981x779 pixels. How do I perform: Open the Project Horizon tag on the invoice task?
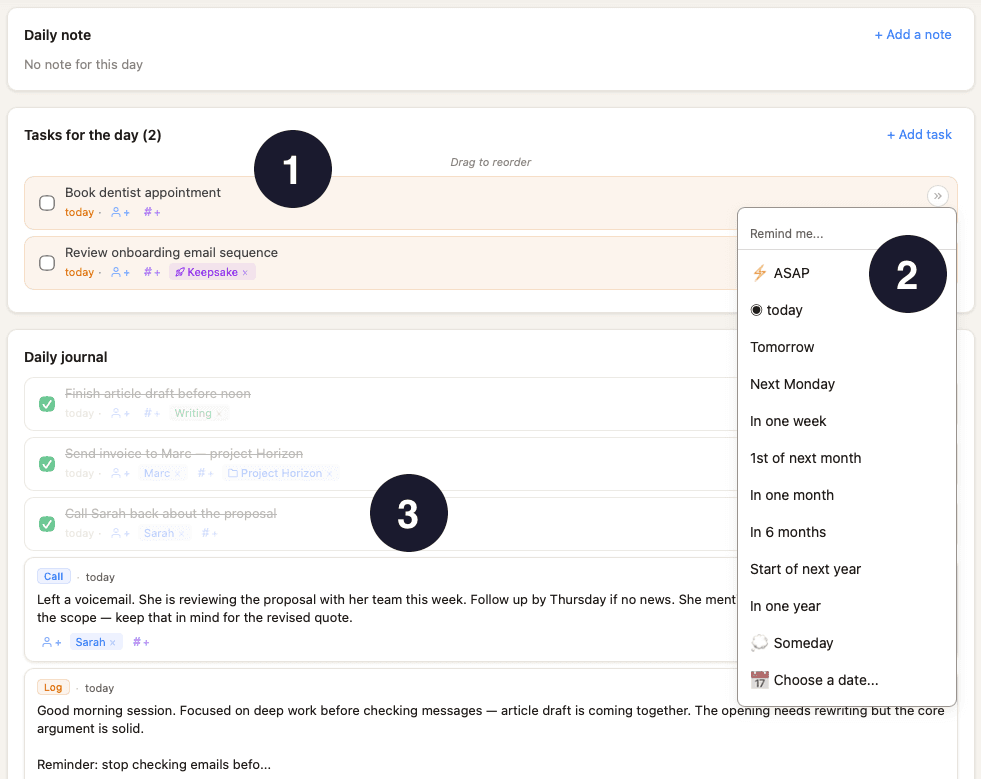278,473
